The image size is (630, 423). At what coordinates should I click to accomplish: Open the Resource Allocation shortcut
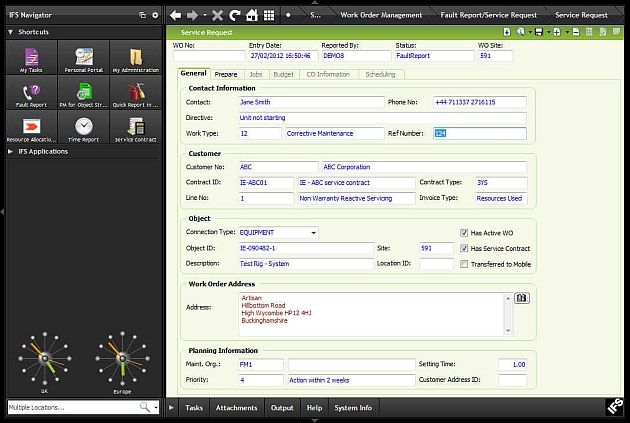(x=31, y=127)
